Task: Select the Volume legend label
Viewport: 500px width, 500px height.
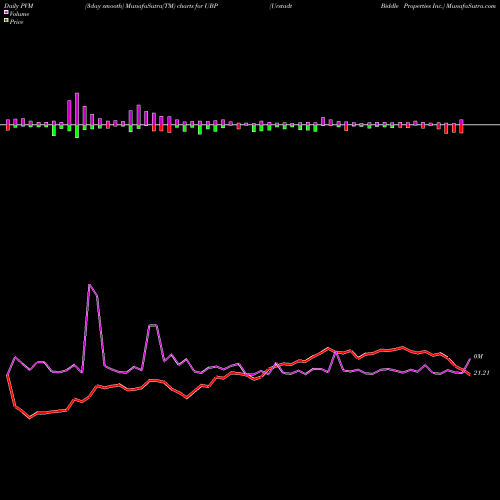Action: point(19,14)
